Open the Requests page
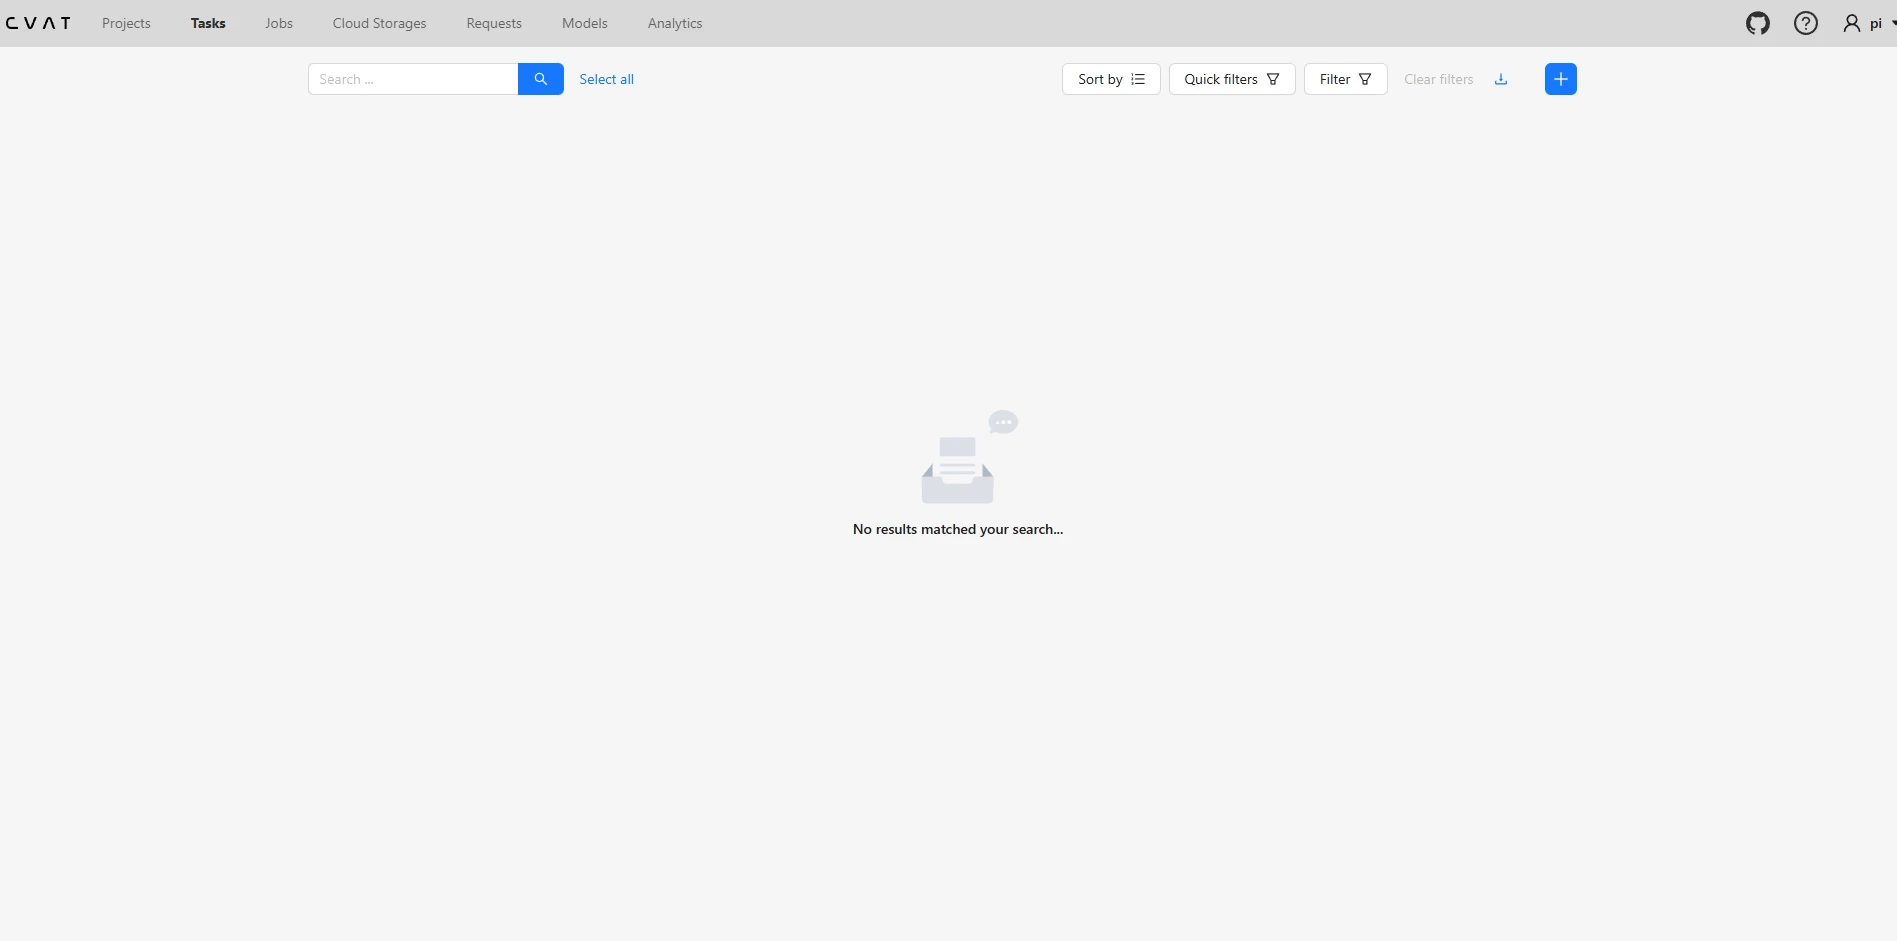Viewport: 1897px width, 941px height. pos(494,23)
